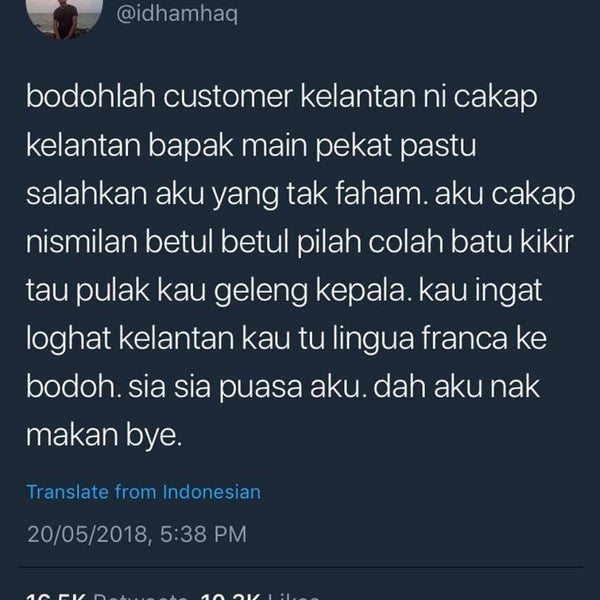Click the word 'puasa' in tweet
The image size is (600, 600).
(260, 388)
